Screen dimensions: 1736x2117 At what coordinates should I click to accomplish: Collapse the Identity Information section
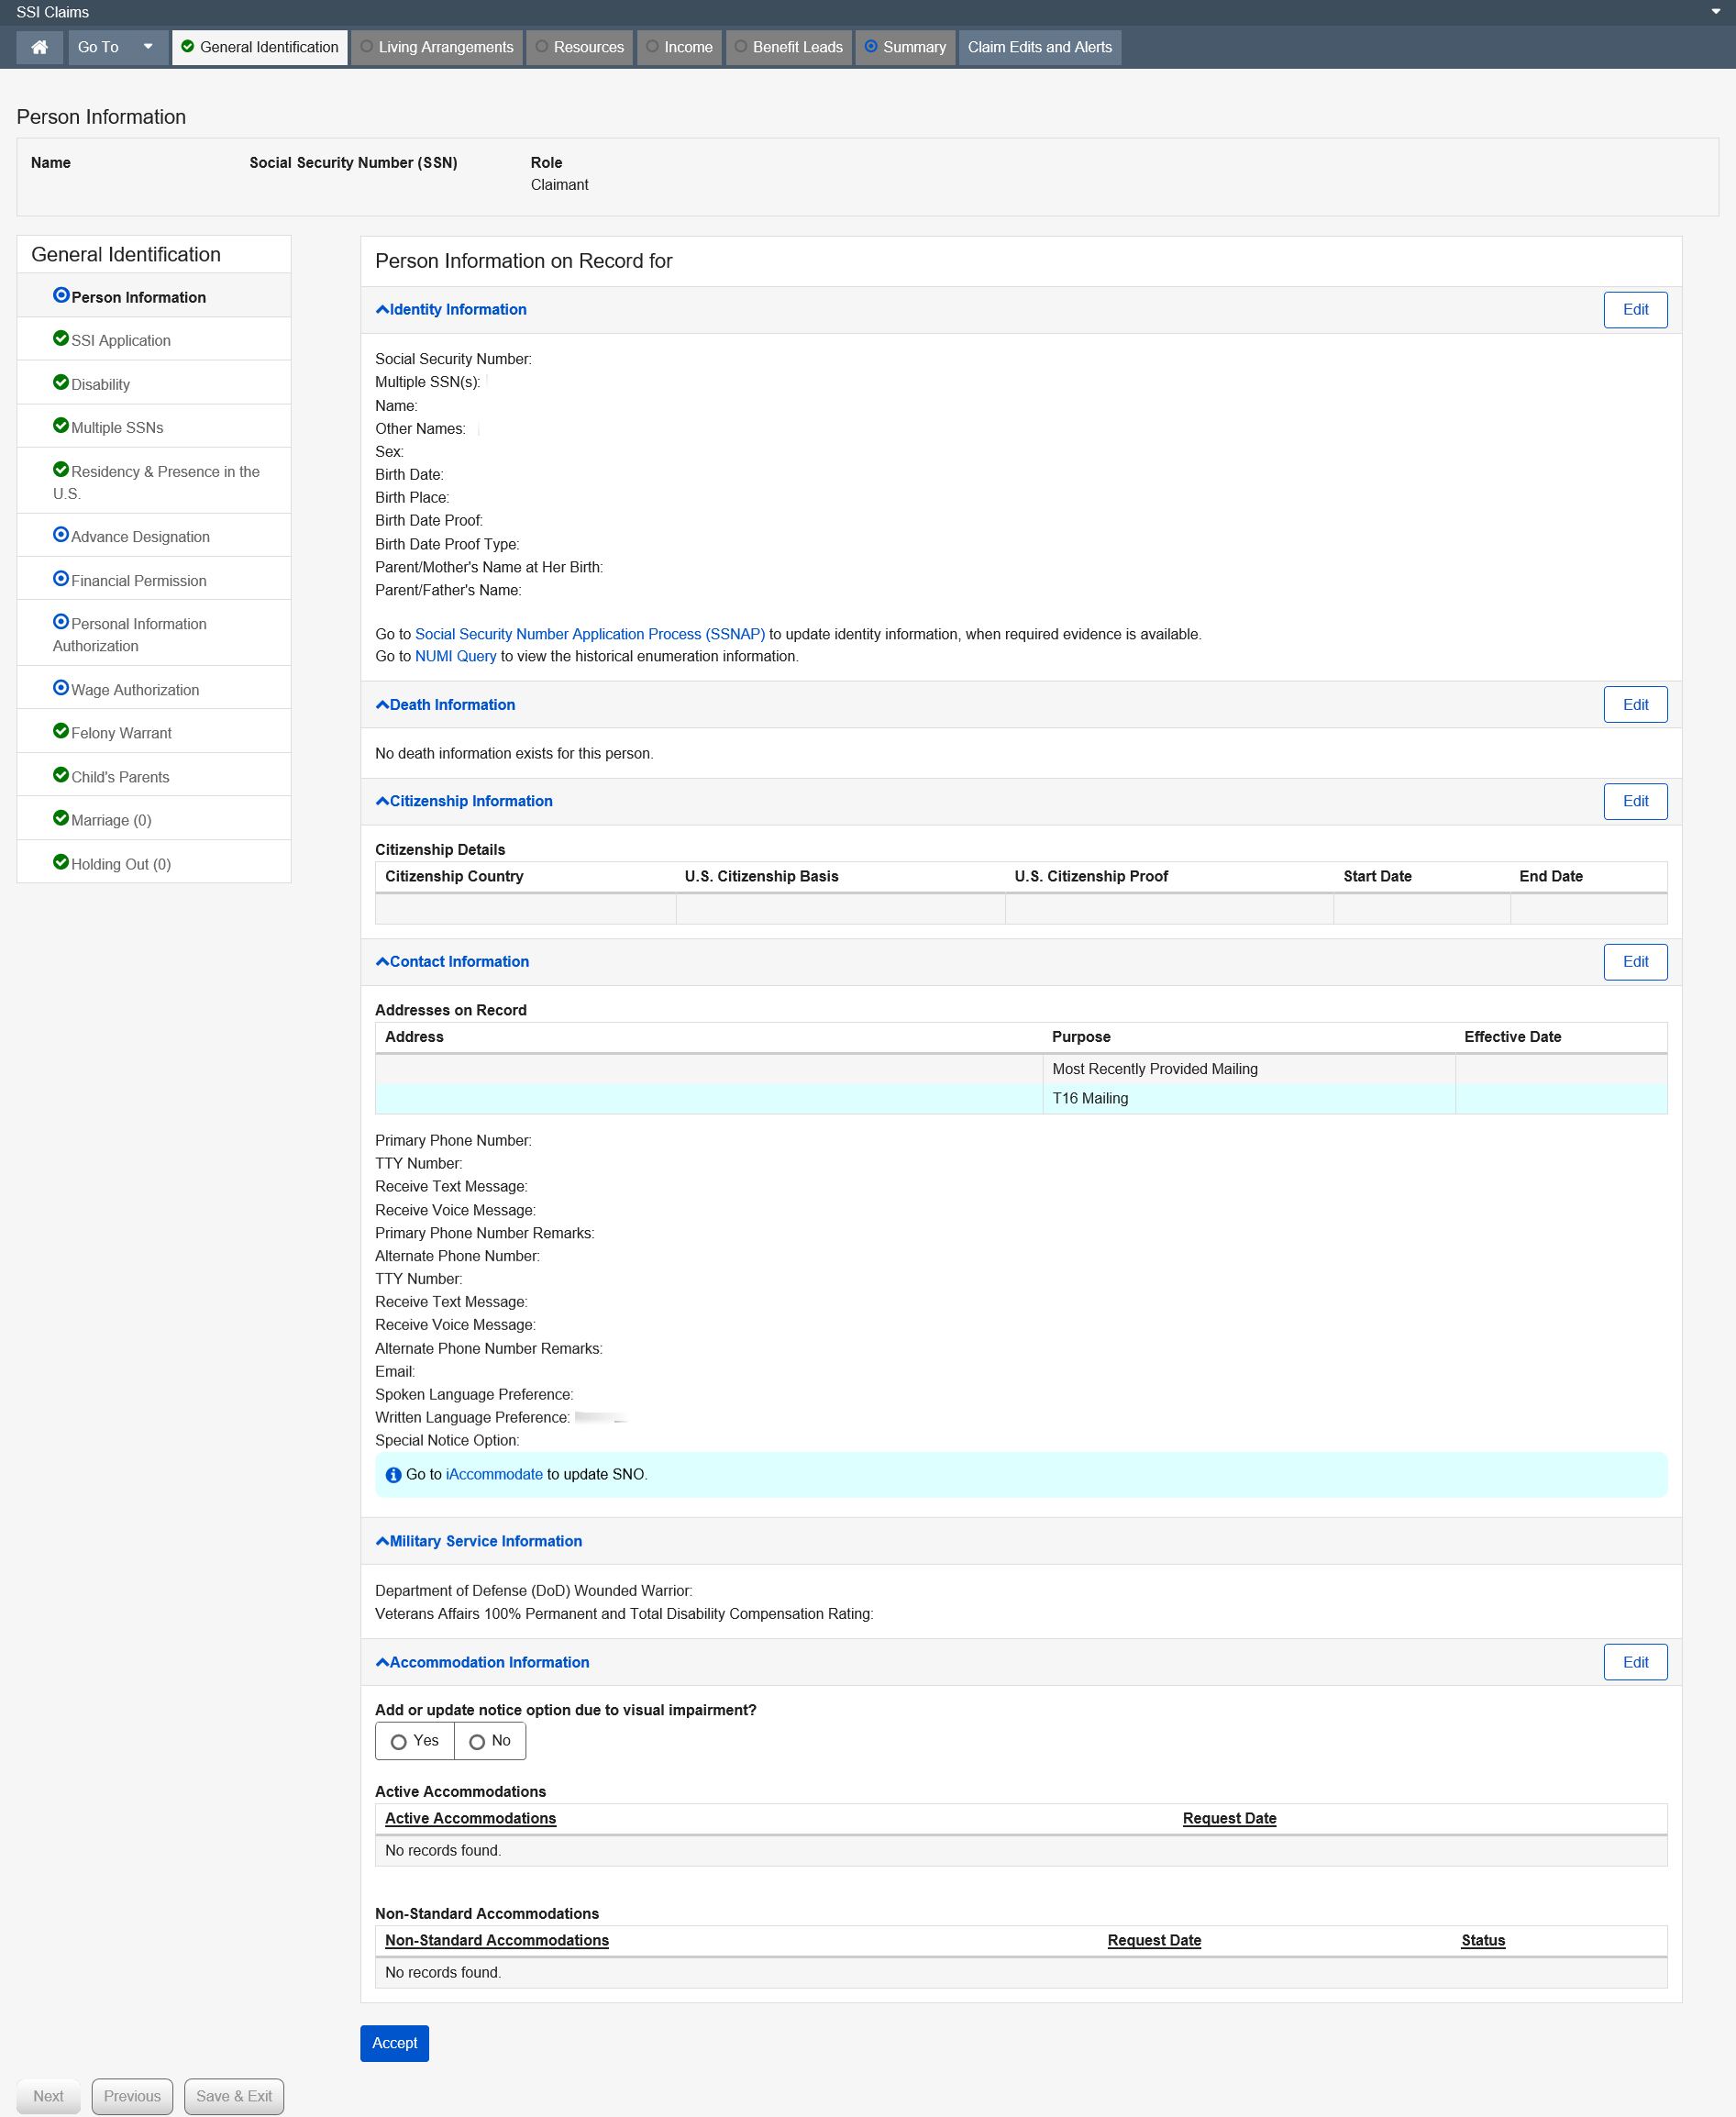point(451,310)
